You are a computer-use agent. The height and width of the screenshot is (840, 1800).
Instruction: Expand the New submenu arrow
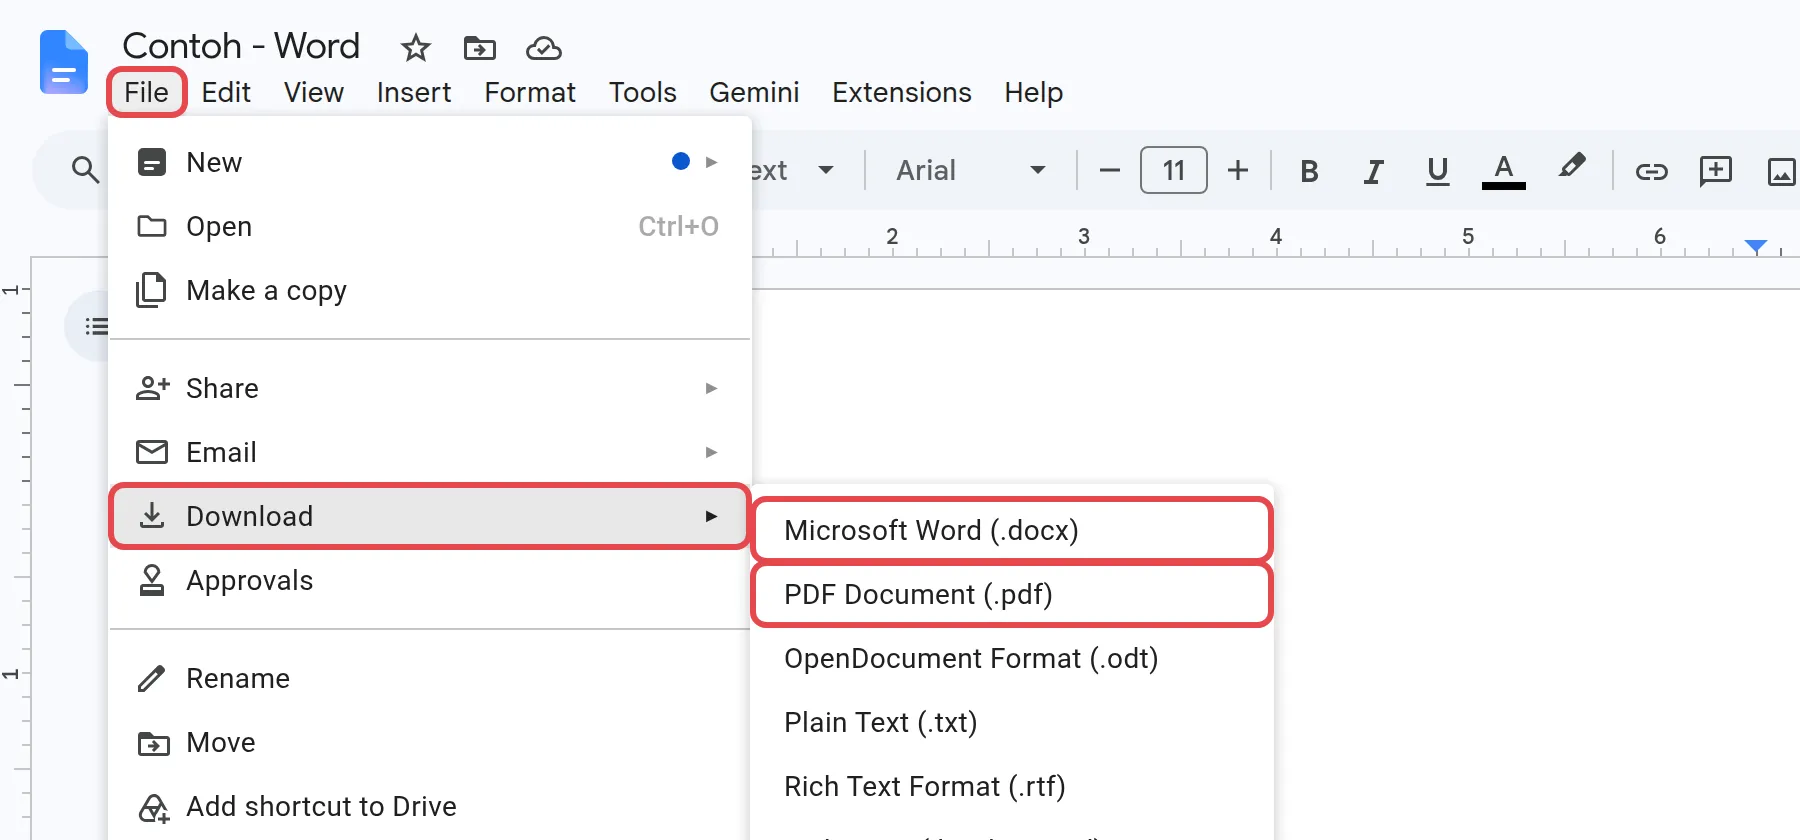[711, 162]
